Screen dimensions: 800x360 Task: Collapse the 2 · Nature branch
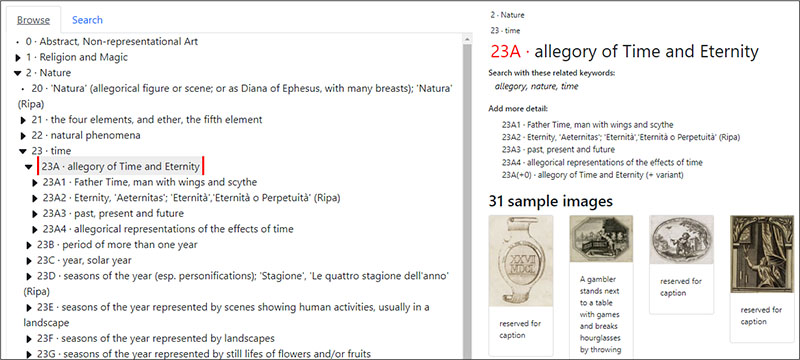point(18,73)
